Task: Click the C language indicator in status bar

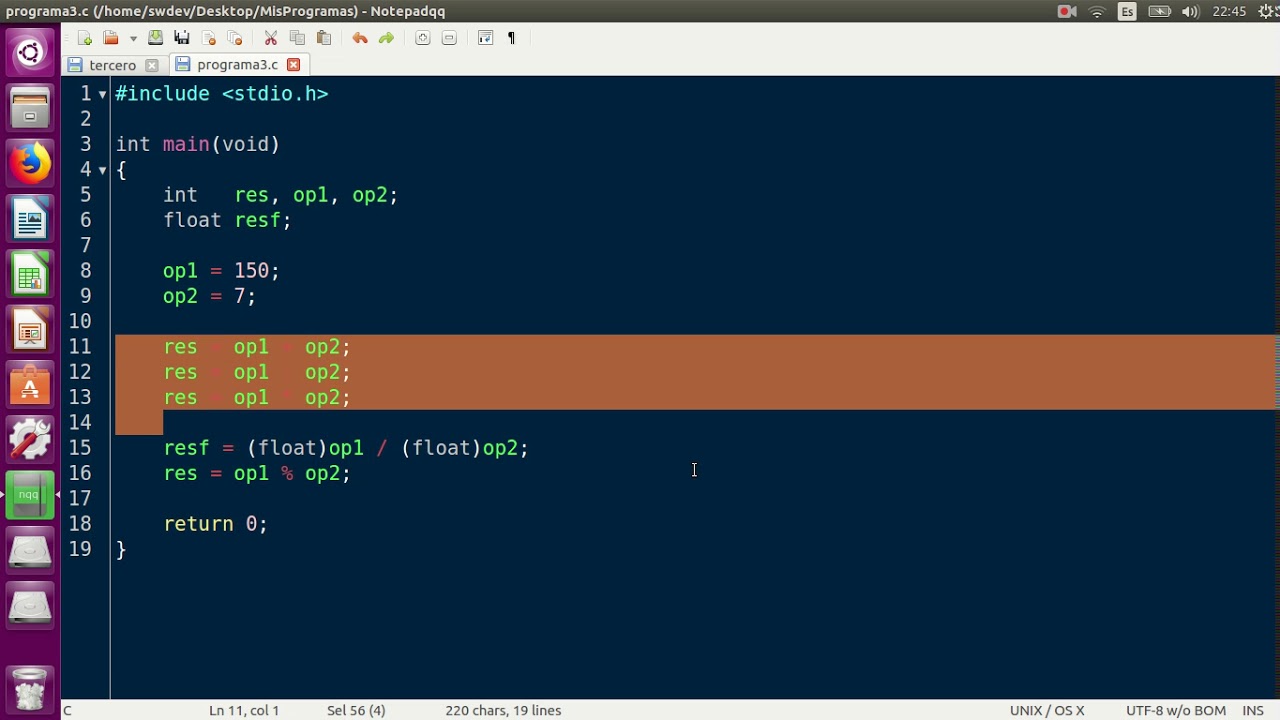Action: 67,711
